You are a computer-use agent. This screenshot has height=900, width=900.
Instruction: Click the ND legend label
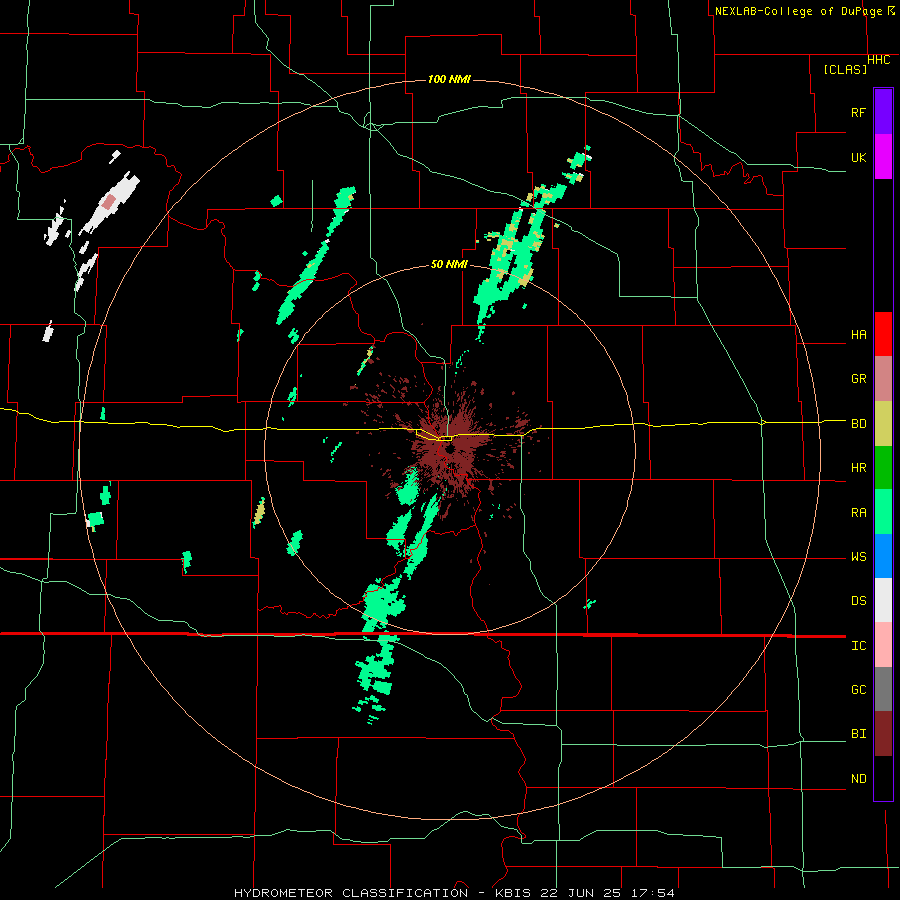858,779
